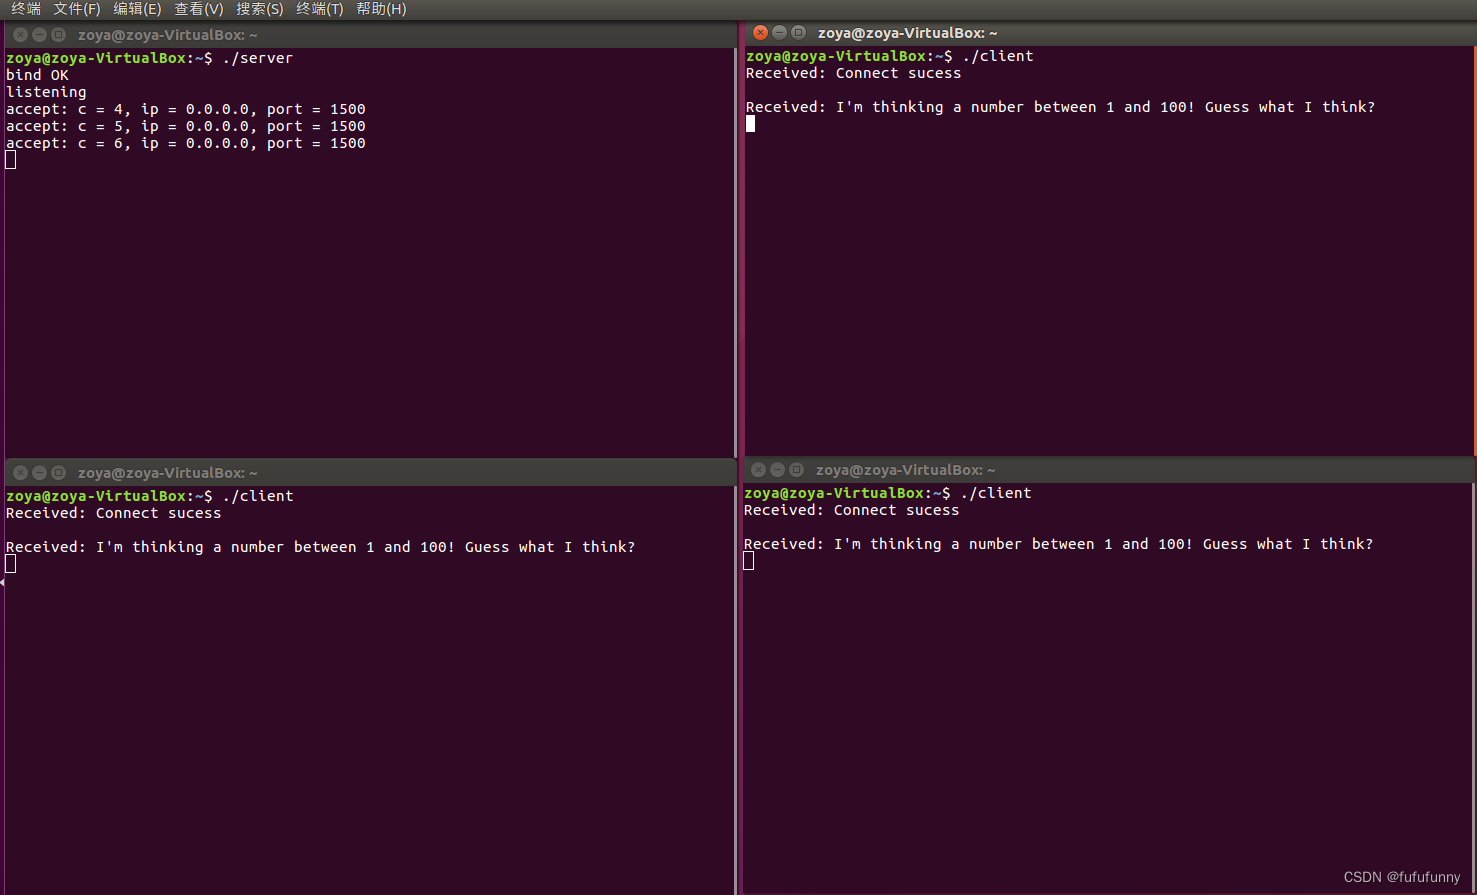Close the server terminal window
The height and width of the screenshot is (895, 1477).
(20, 35)
